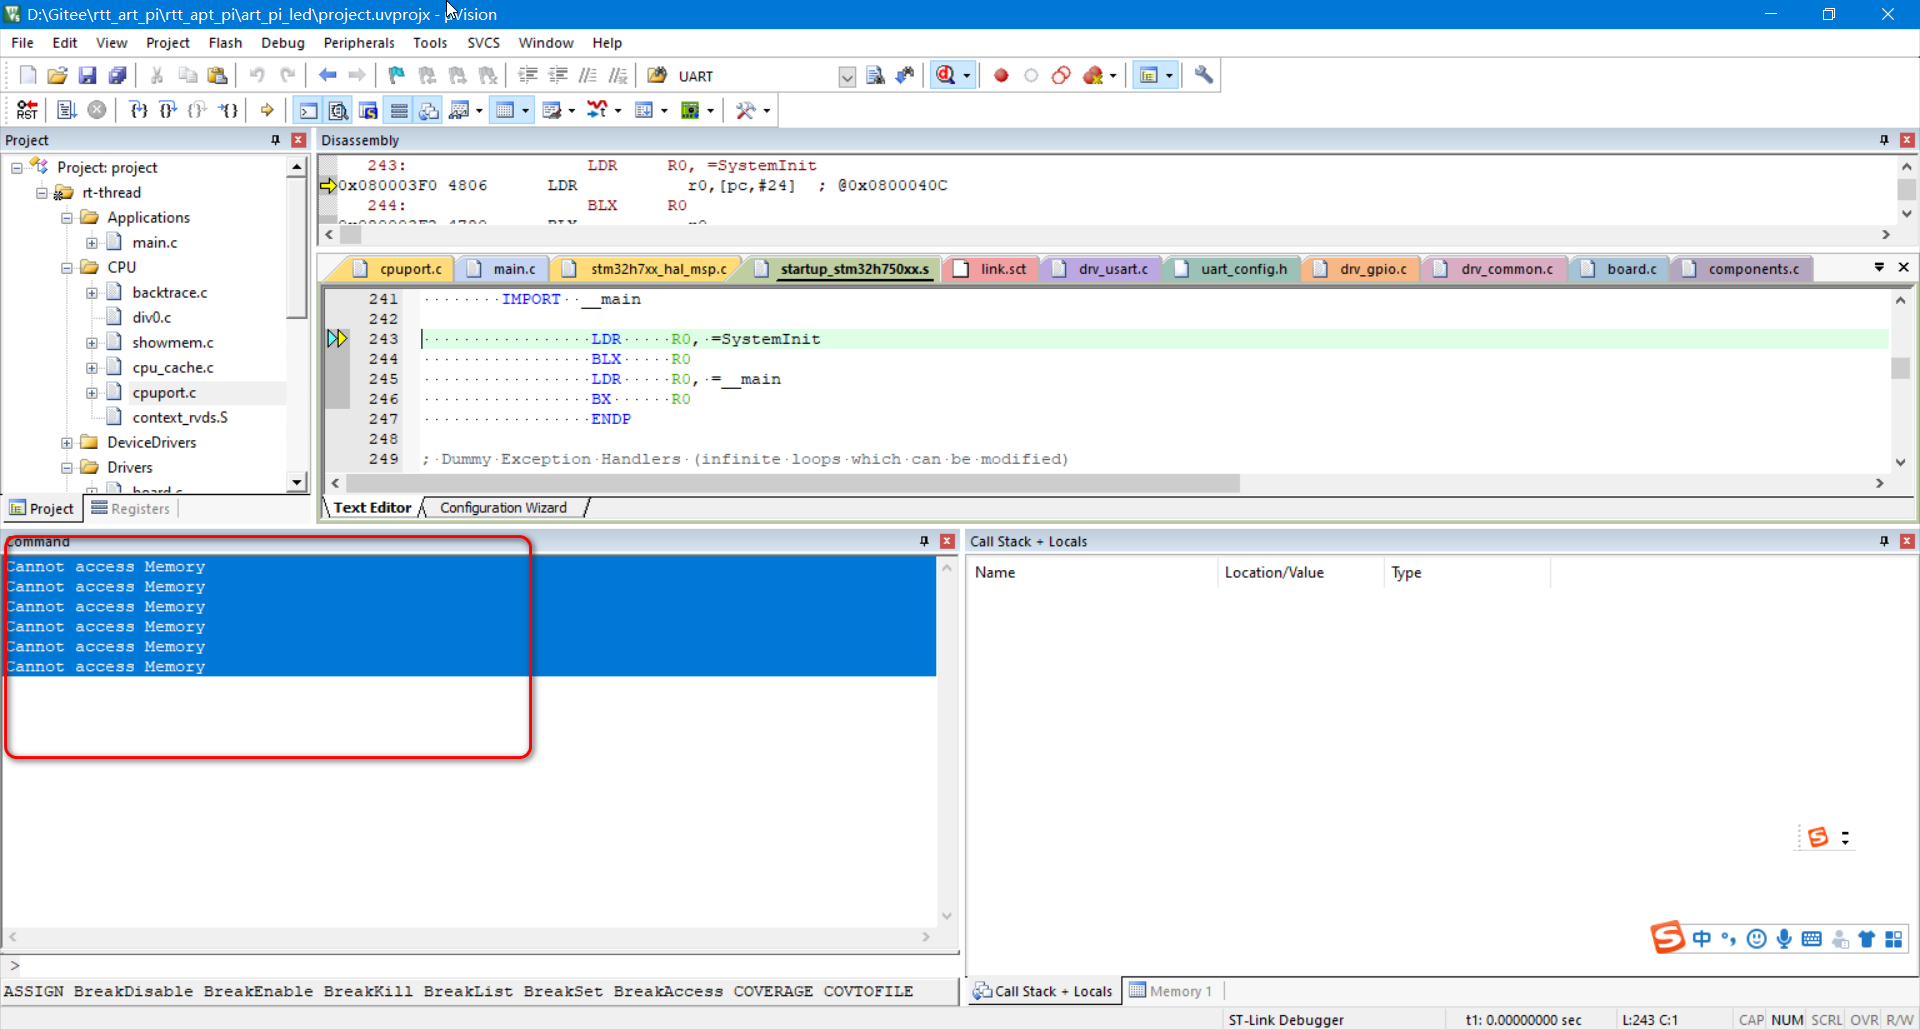1920x1030 pixels.
Task: Toggle the Registers window icon
Action: [399, 110]
